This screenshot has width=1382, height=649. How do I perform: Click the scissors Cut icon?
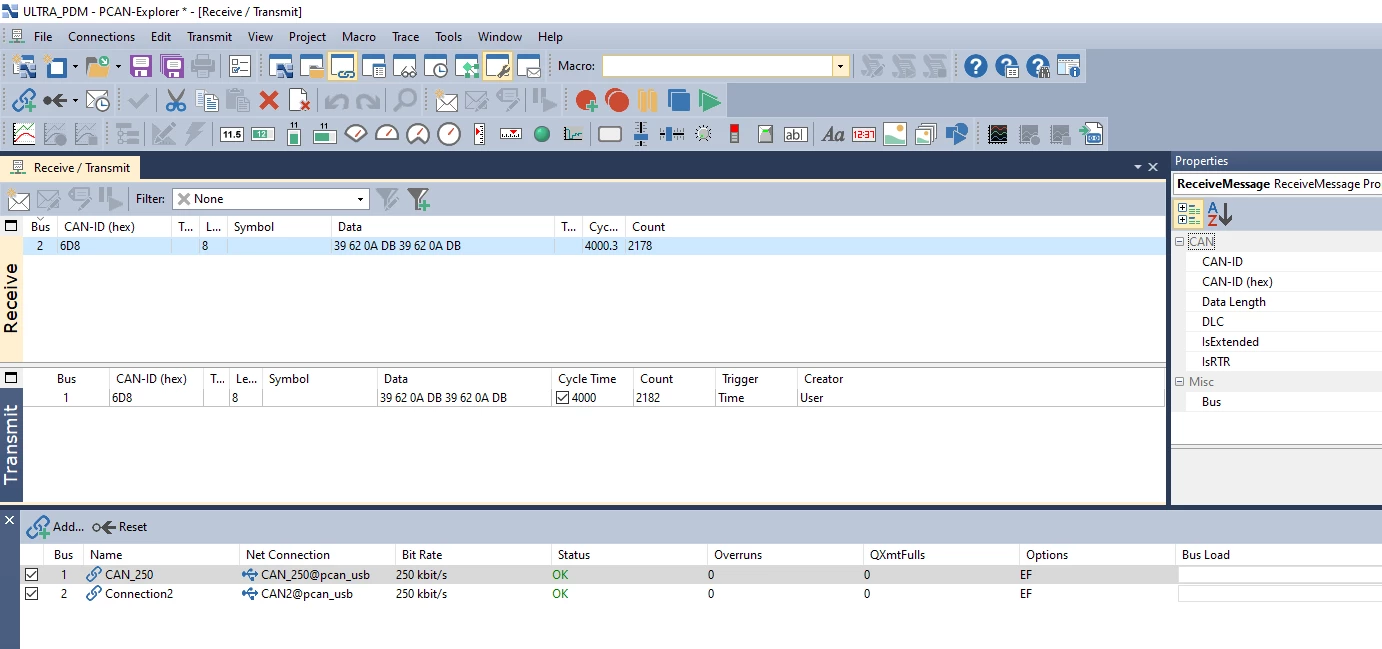pos(176,100)
